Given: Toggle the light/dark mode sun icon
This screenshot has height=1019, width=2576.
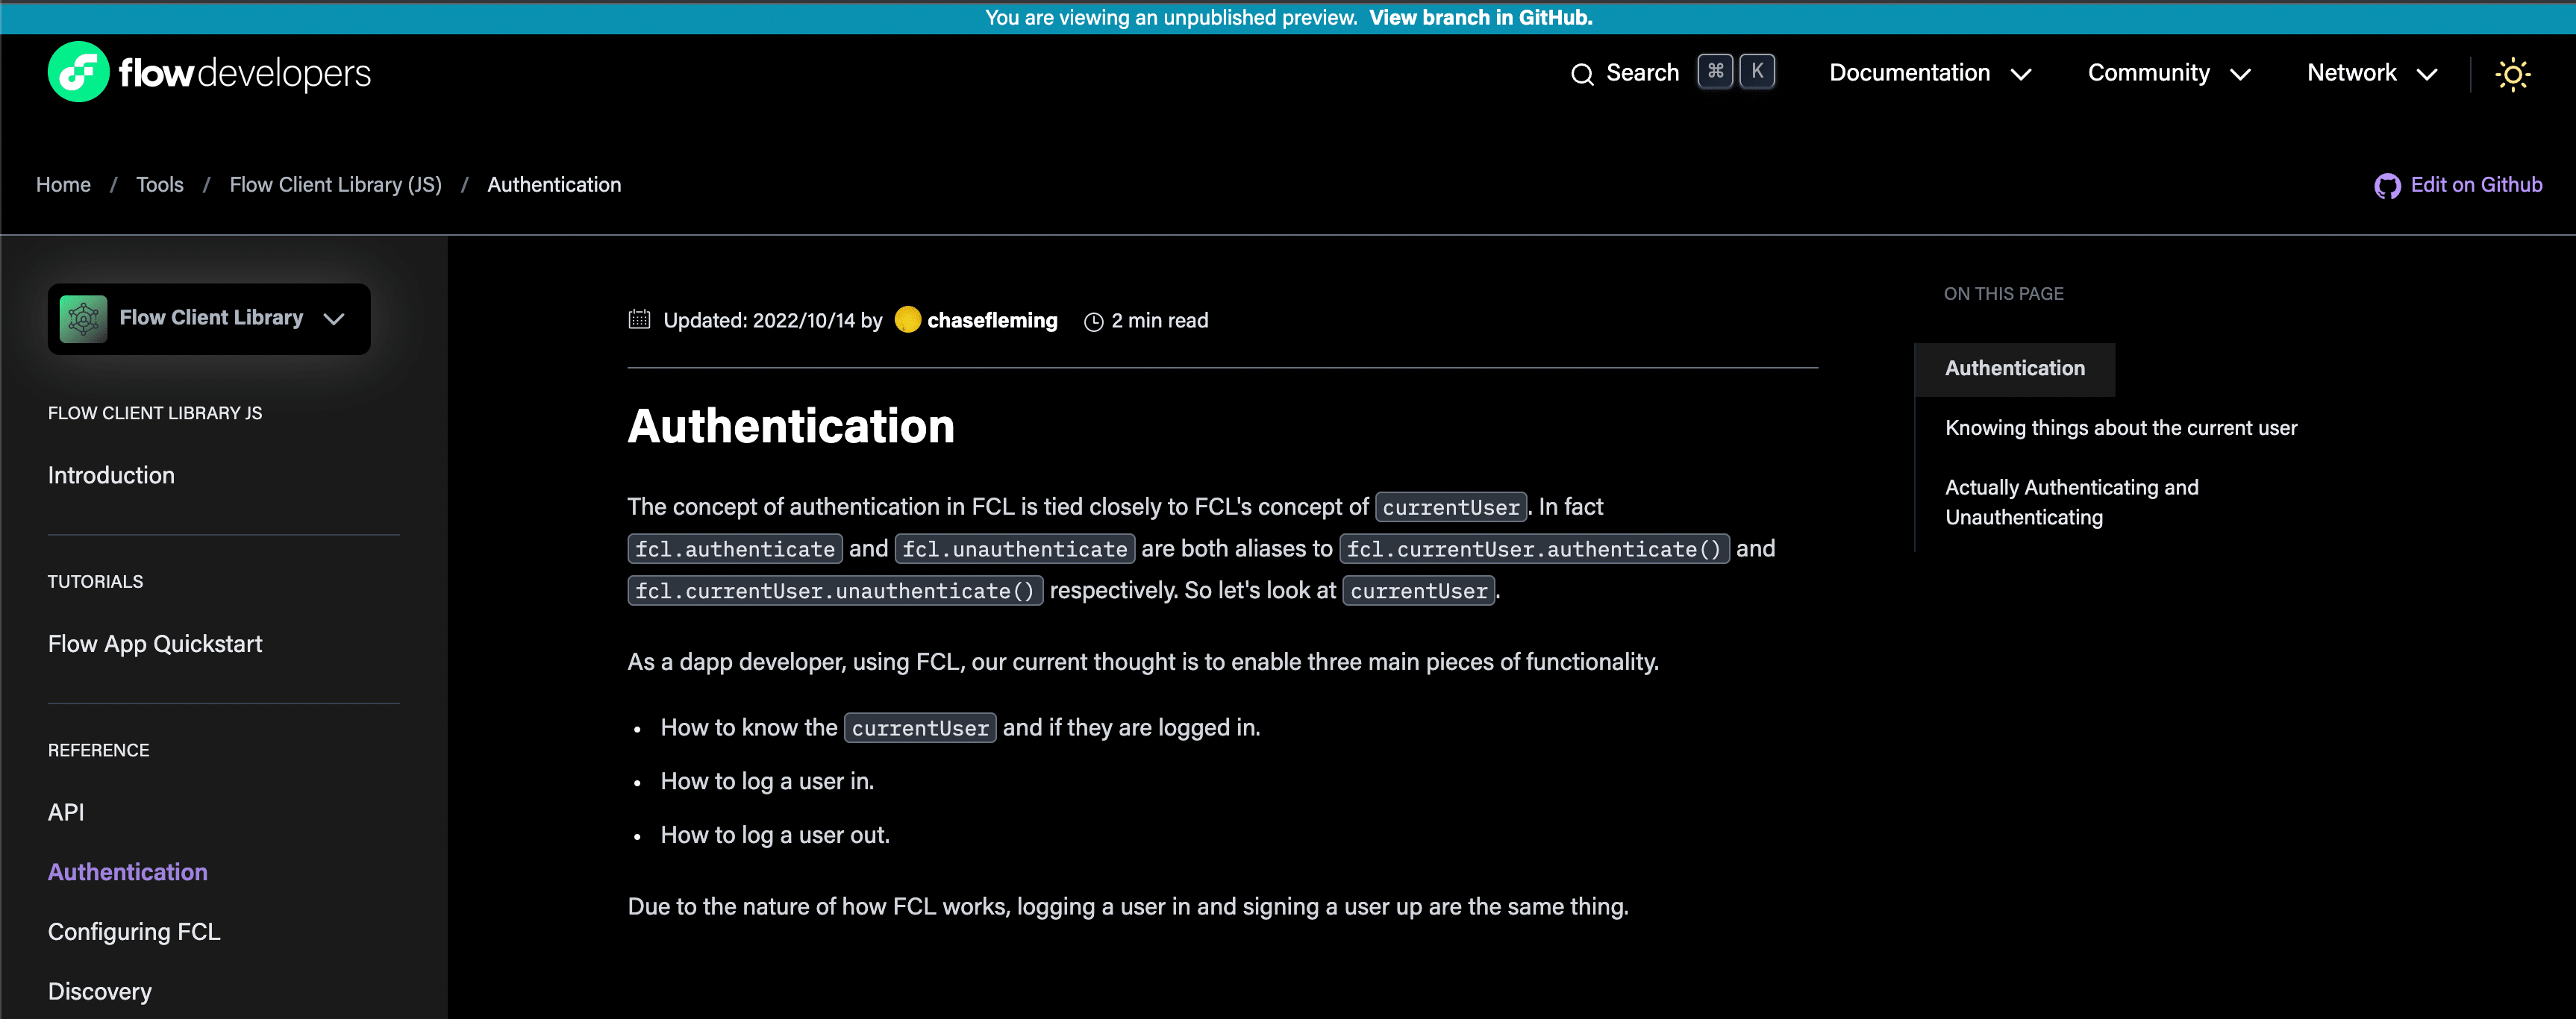Looking at the screenshot, I should [x=2513, y=74].
